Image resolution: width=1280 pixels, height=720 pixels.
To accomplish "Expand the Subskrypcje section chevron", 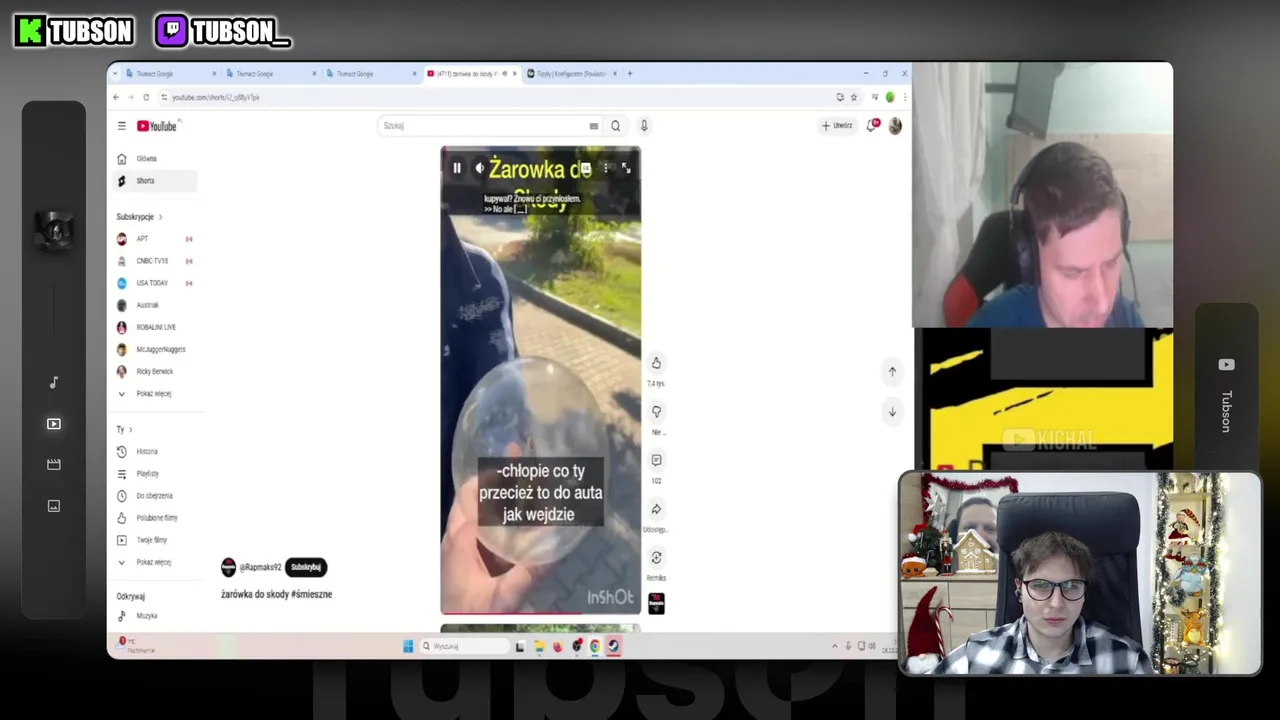I will point(160,217).
